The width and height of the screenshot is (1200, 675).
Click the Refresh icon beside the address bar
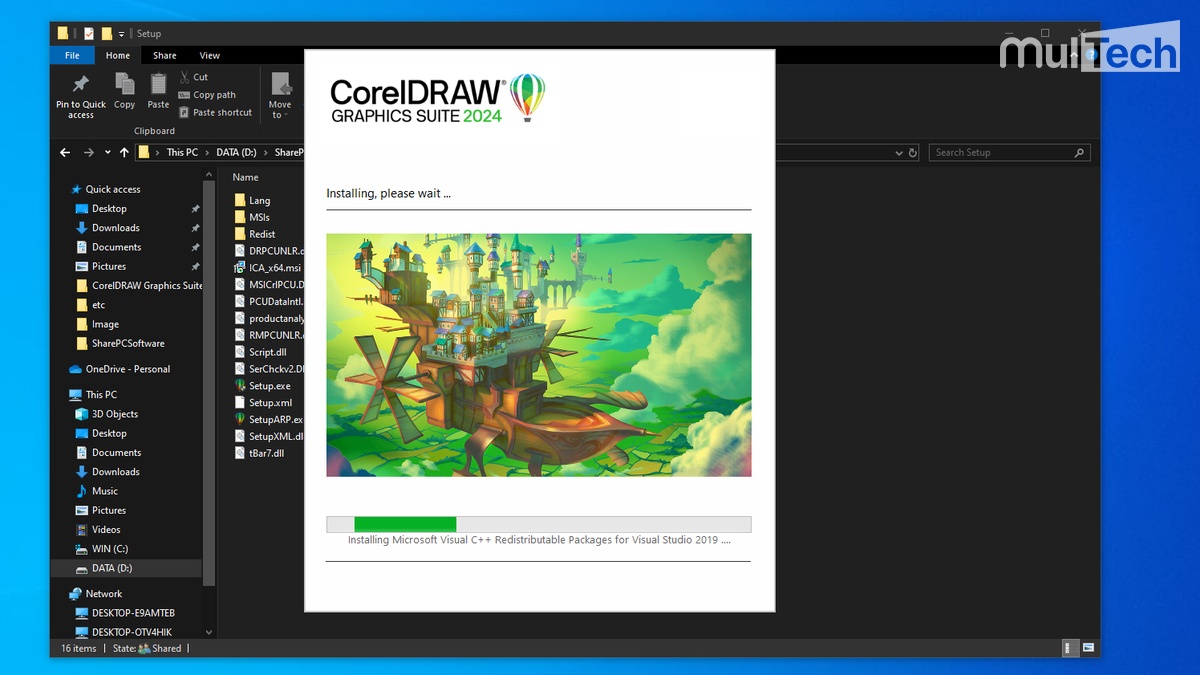[910, 152]
